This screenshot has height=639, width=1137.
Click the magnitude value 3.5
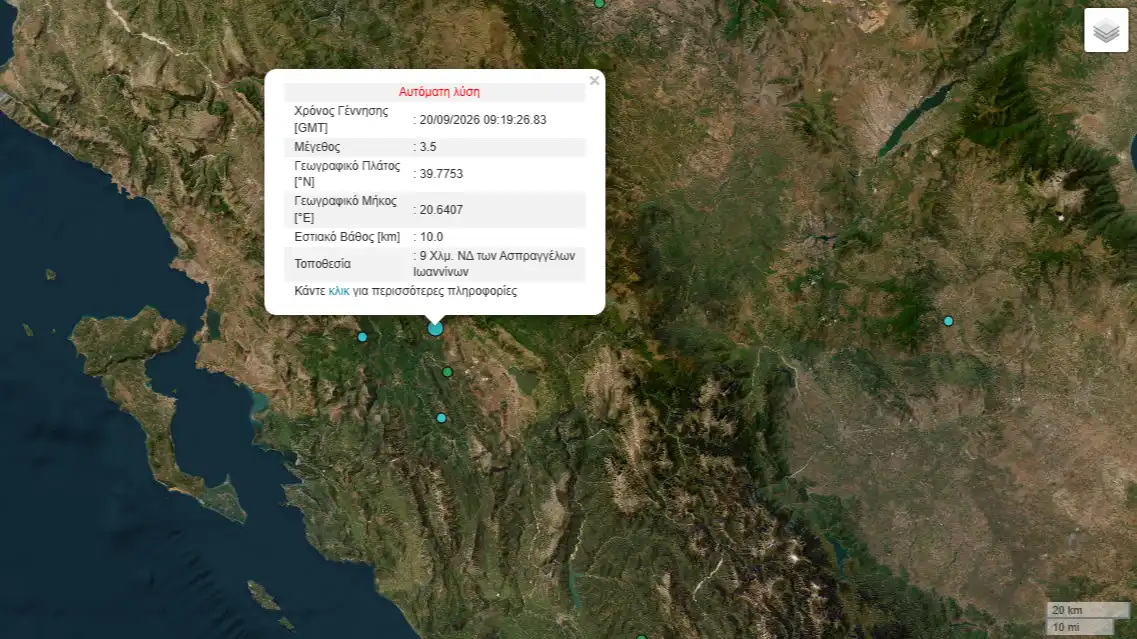coord(428,147)
